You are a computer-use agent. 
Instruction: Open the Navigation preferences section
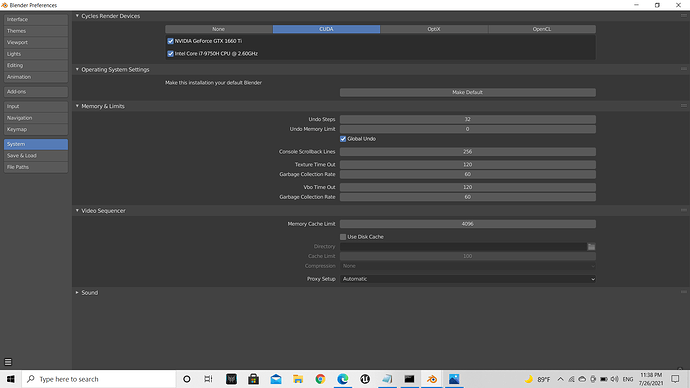[36, 118]
